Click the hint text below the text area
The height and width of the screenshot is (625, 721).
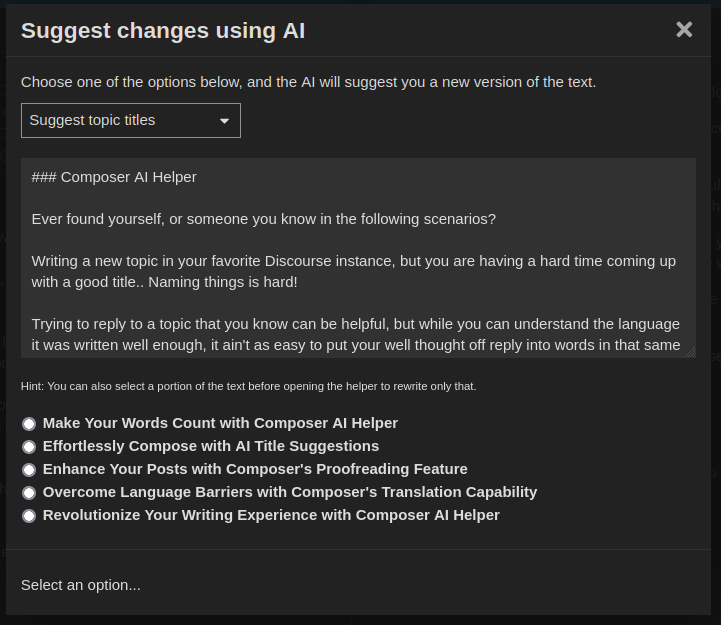click(x=248, y=386)
